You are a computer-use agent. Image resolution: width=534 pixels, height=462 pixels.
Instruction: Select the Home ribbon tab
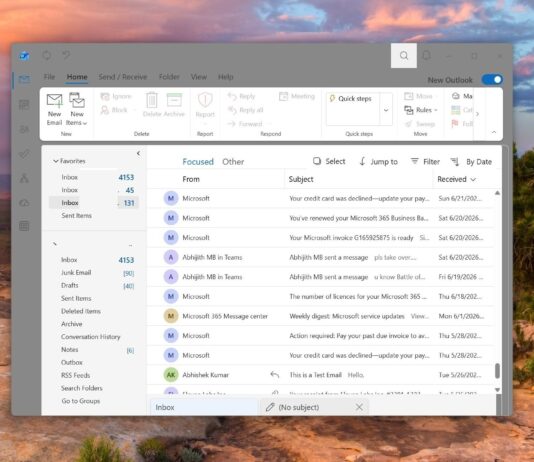click(77, 77)
